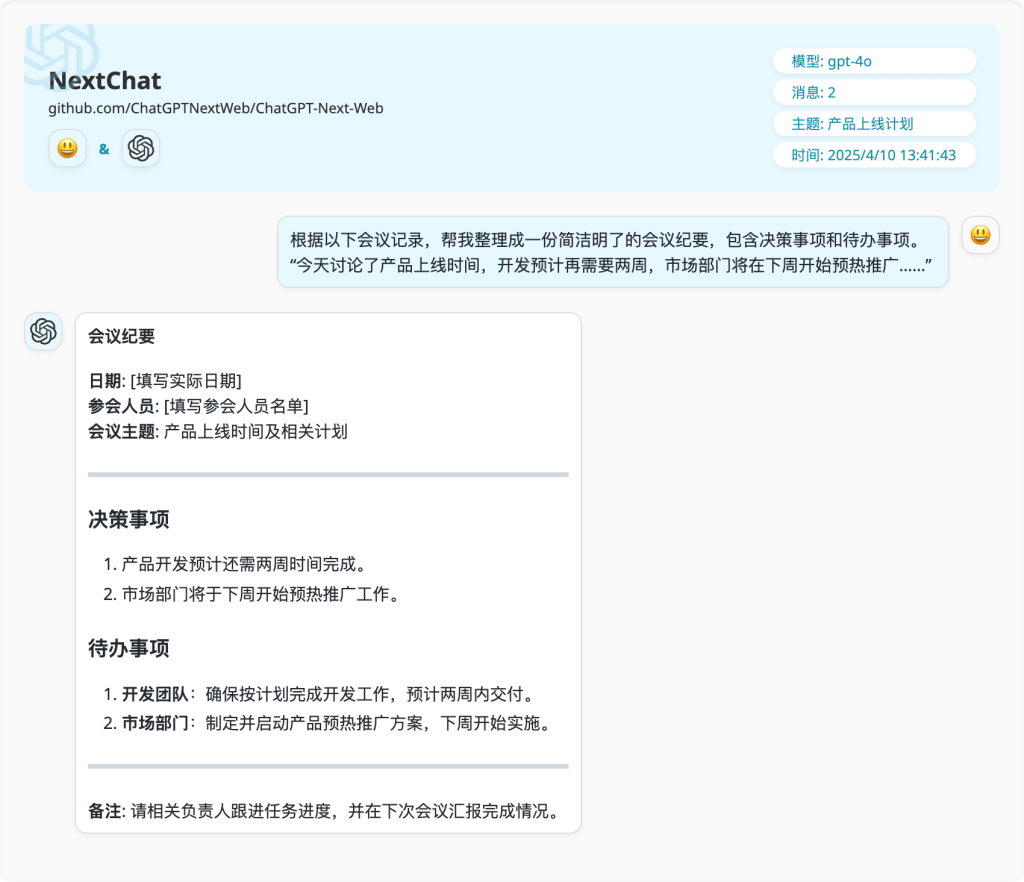
Task: Click the ChatGPT avatar beside the meeting summary
Action: pos(43,331)
